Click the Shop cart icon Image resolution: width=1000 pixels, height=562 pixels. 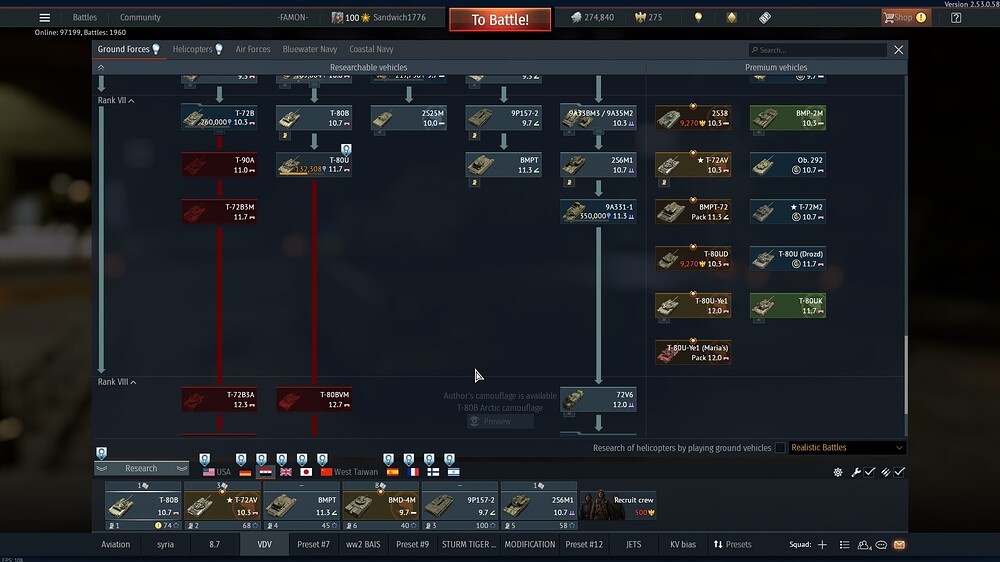[x=889, y=17]
